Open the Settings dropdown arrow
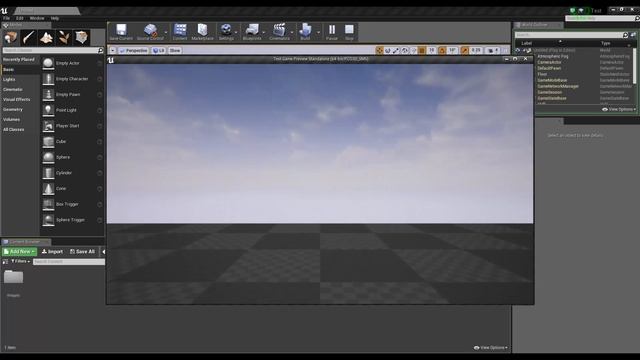 pos(236,32)
